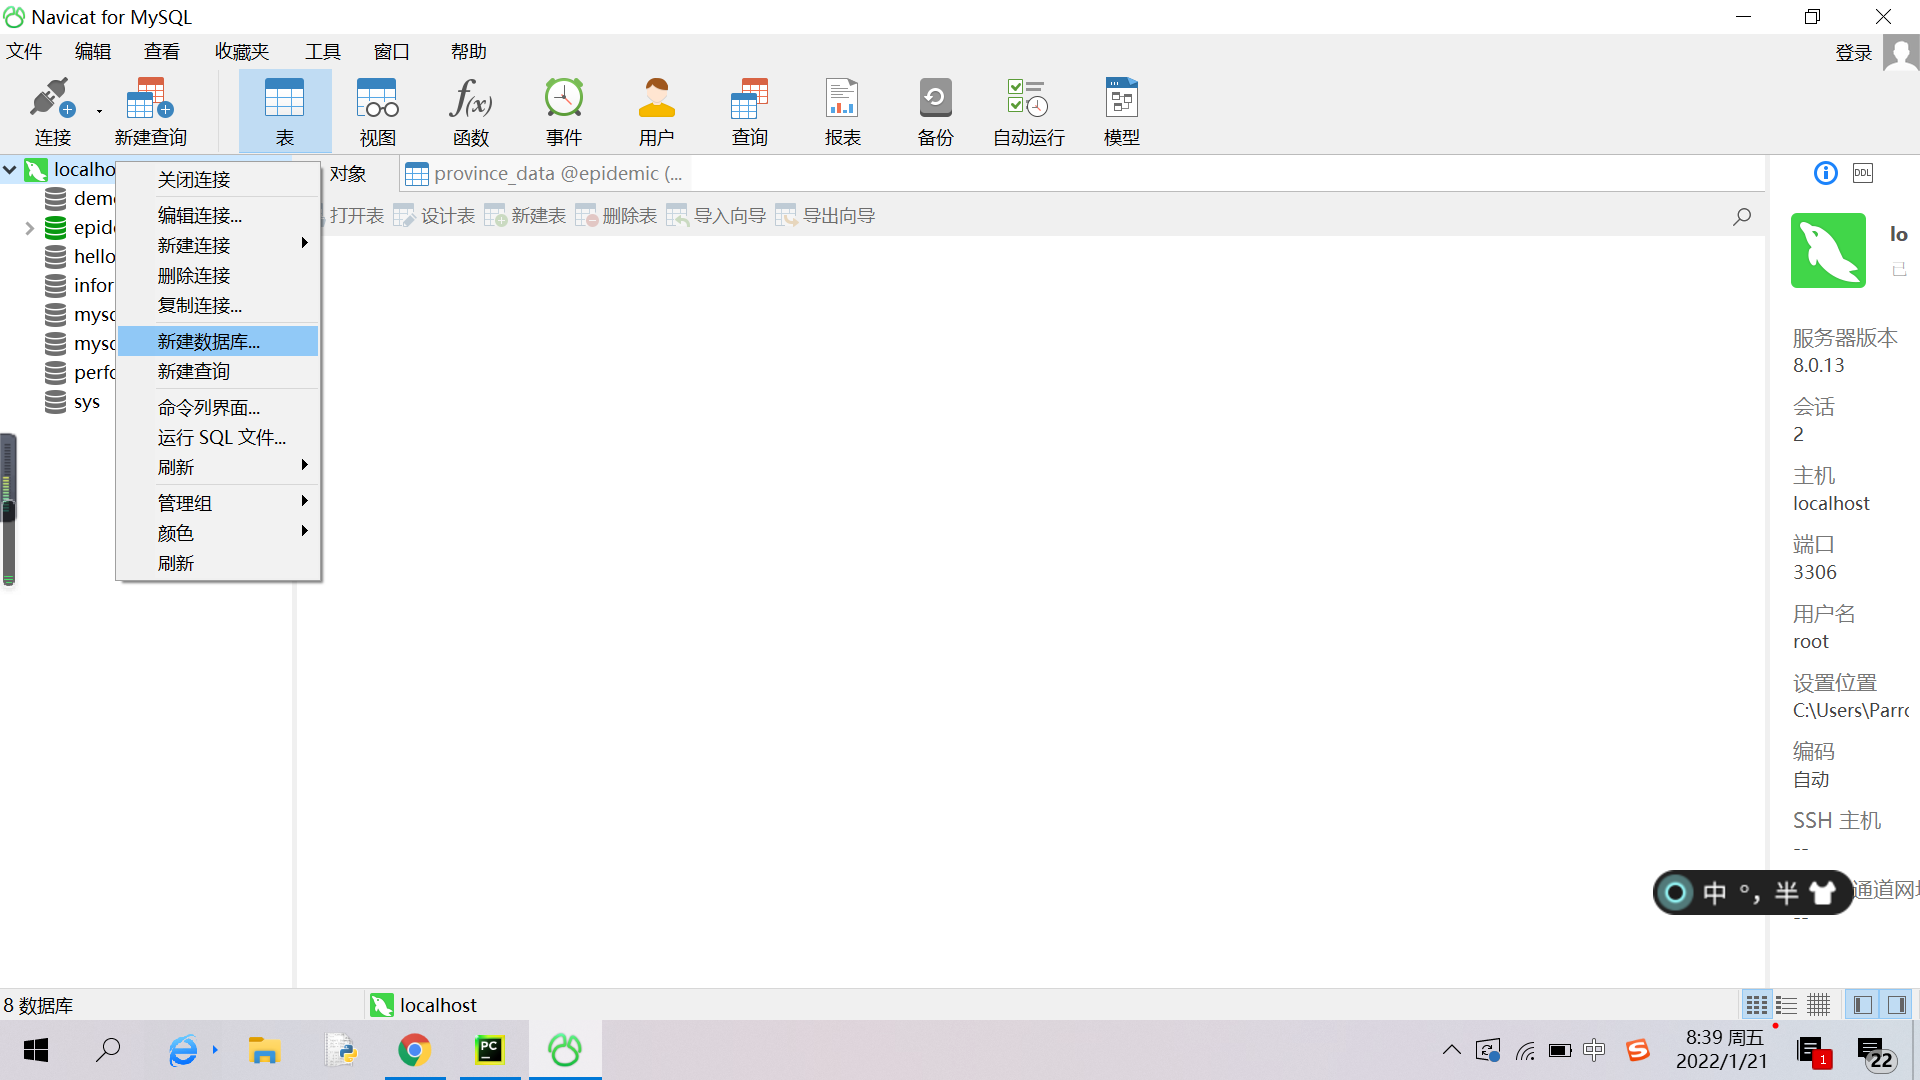This screenshot has height=1080, width=1920.
Task: Collapse the localhost connection tree node
Action: point(10,170)
